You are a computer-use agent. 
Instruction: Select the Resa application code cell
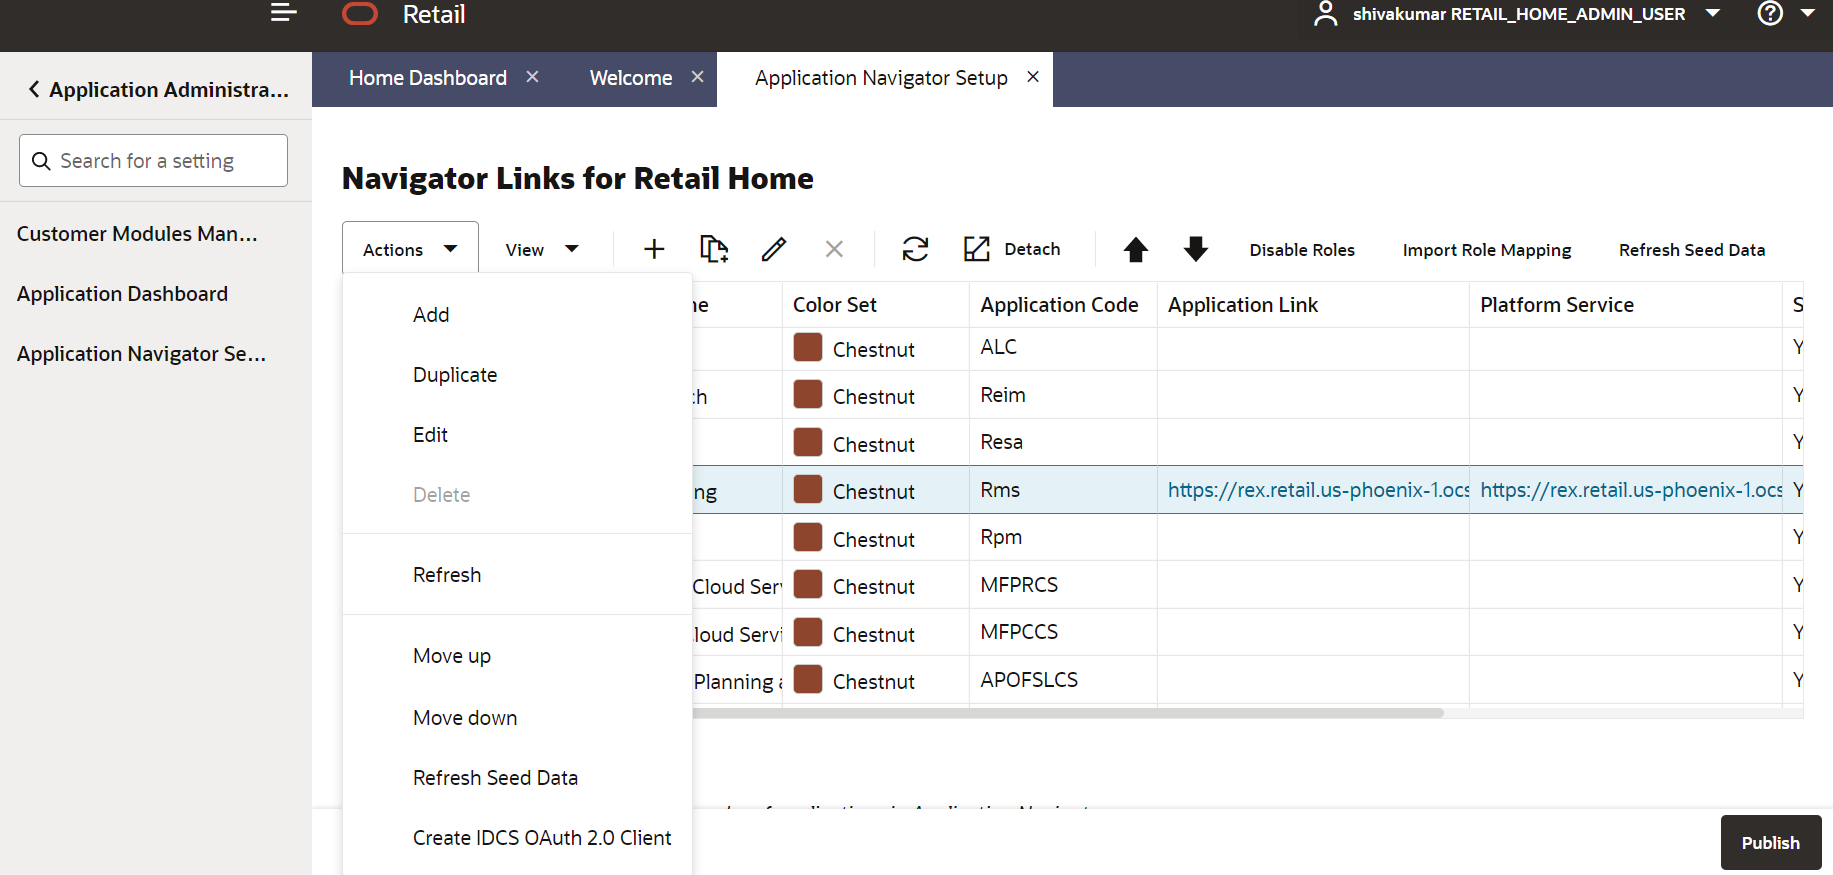(1062, 441)
